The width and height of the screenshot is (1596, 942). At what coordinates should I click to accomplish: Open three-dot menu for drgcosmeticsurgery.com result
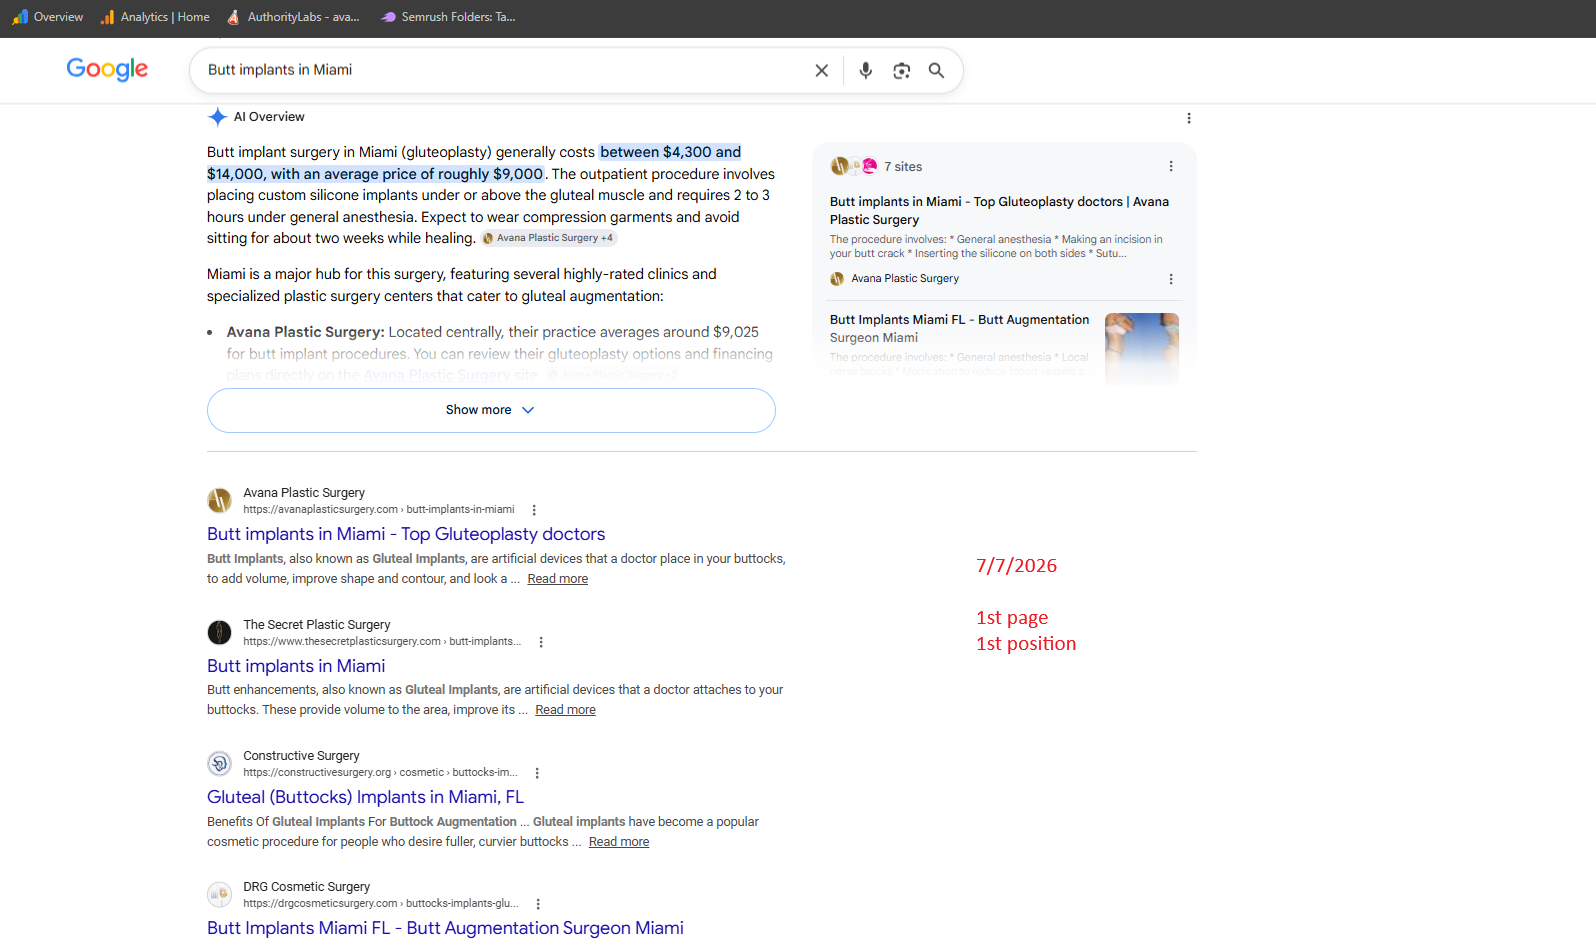(x=538, y=904)
